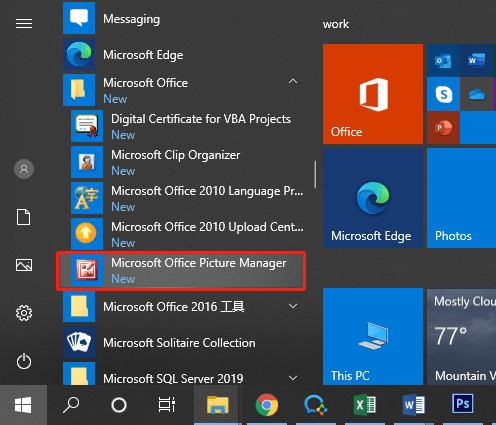496x425 pixels.
Task: Open the Microsoft Edge tile
Action: [x=373, y=198]
